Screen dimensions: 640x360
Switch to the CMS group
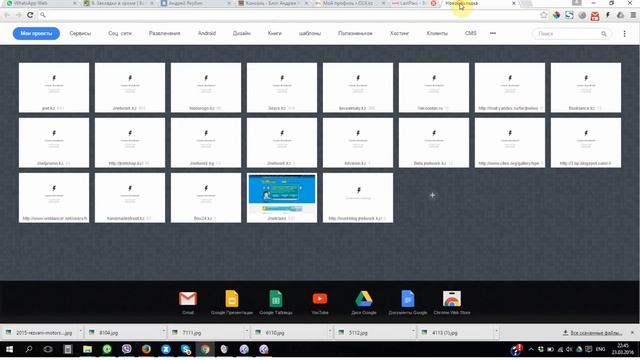471,33
